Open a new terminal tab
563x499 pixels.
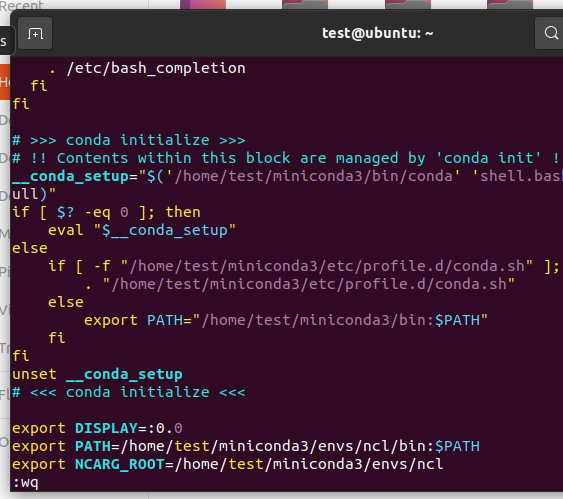(35, 33)
